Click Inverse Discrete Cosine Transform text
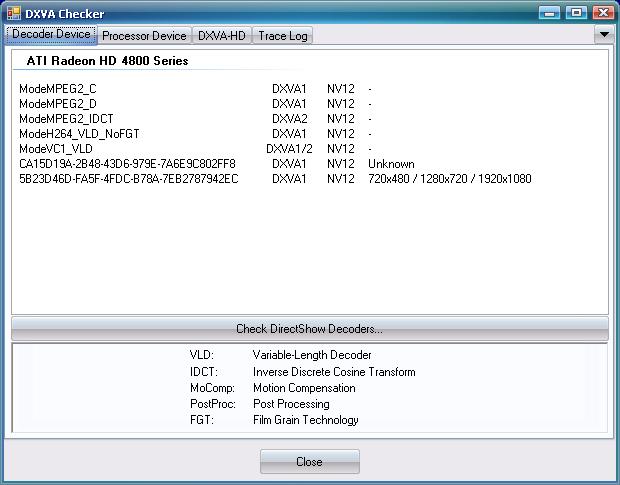Image resolution: width=620 pixels, height=485 pixels. point(334,372)
